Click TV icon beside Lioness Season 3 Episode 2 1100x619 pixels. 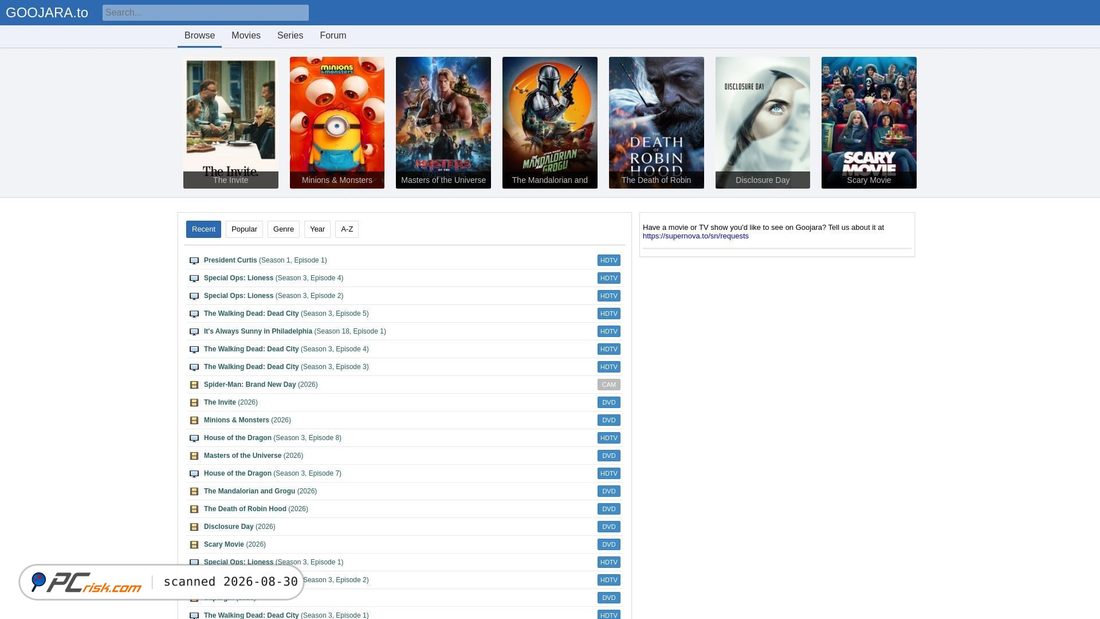coord(194,296)
